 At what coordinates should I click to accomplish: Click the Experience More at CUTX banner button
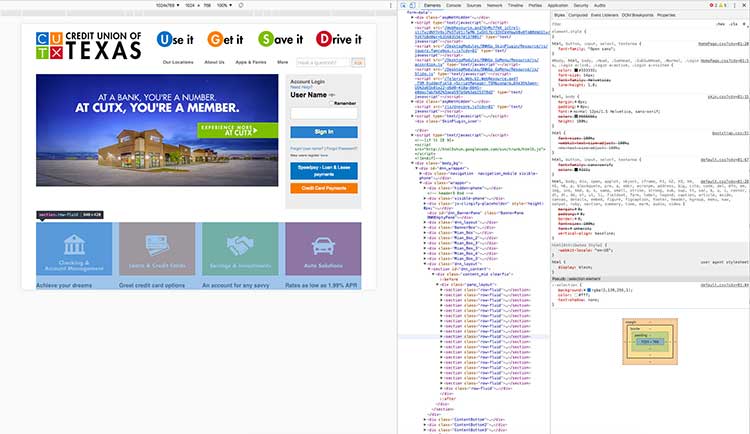pyautogui.click(x=237, y=130)
